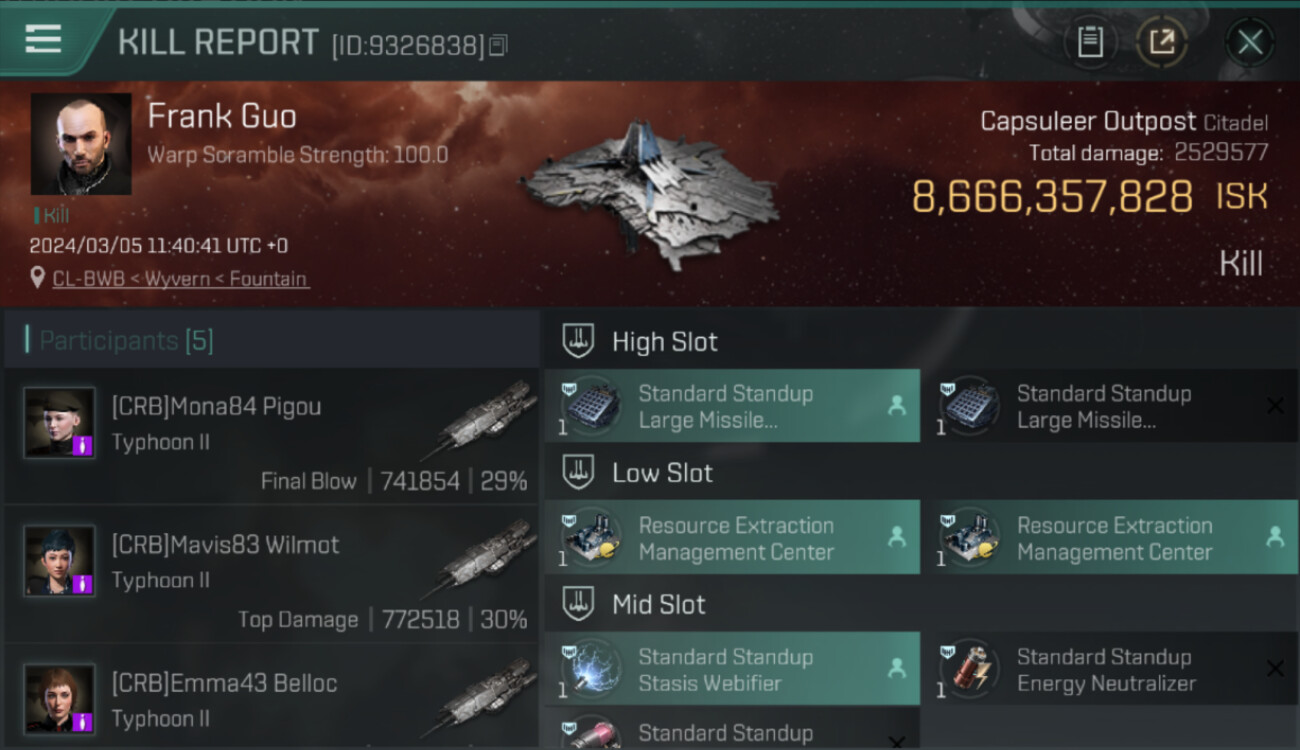Image resolution: width=1300 pixels, height=750 pixels.
Task: Select the Capsuleer Outpost citadel image
Action: point(648,195)
